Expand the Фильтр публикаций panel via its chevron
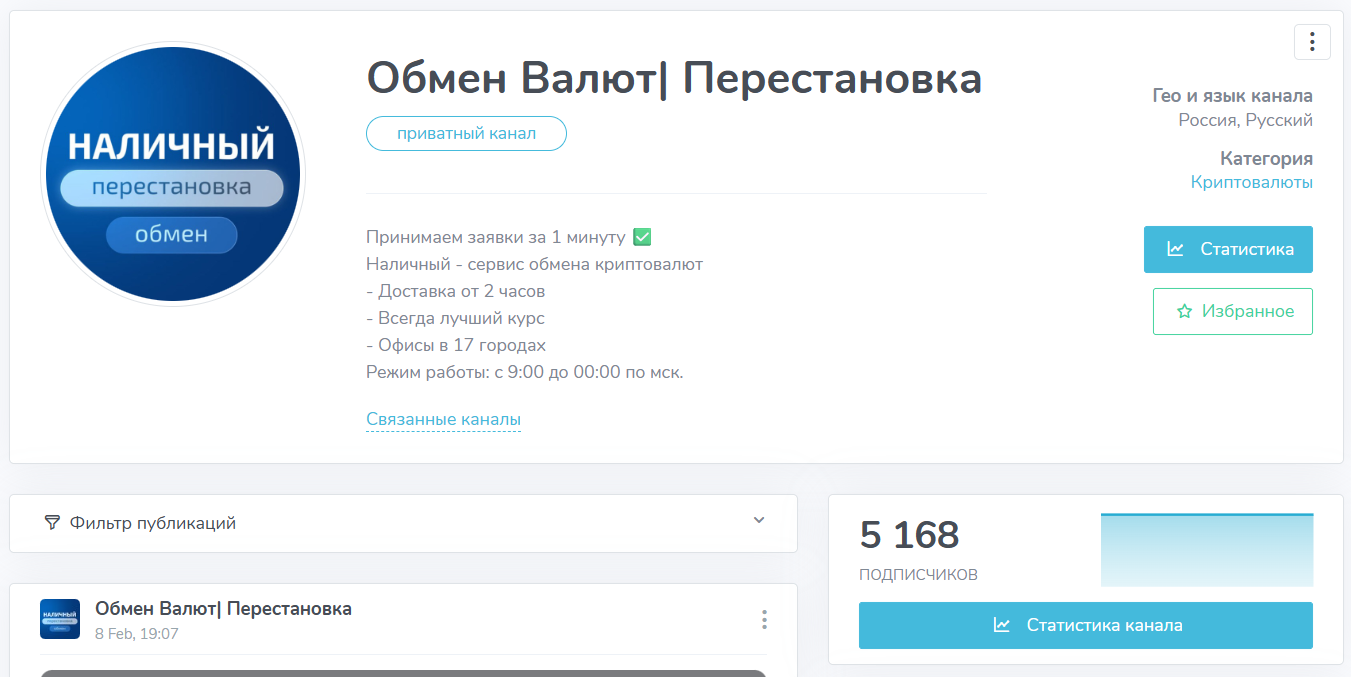The height and width of the screenshot is (677, 1351). pyautogui.click(x=759, y=522)
